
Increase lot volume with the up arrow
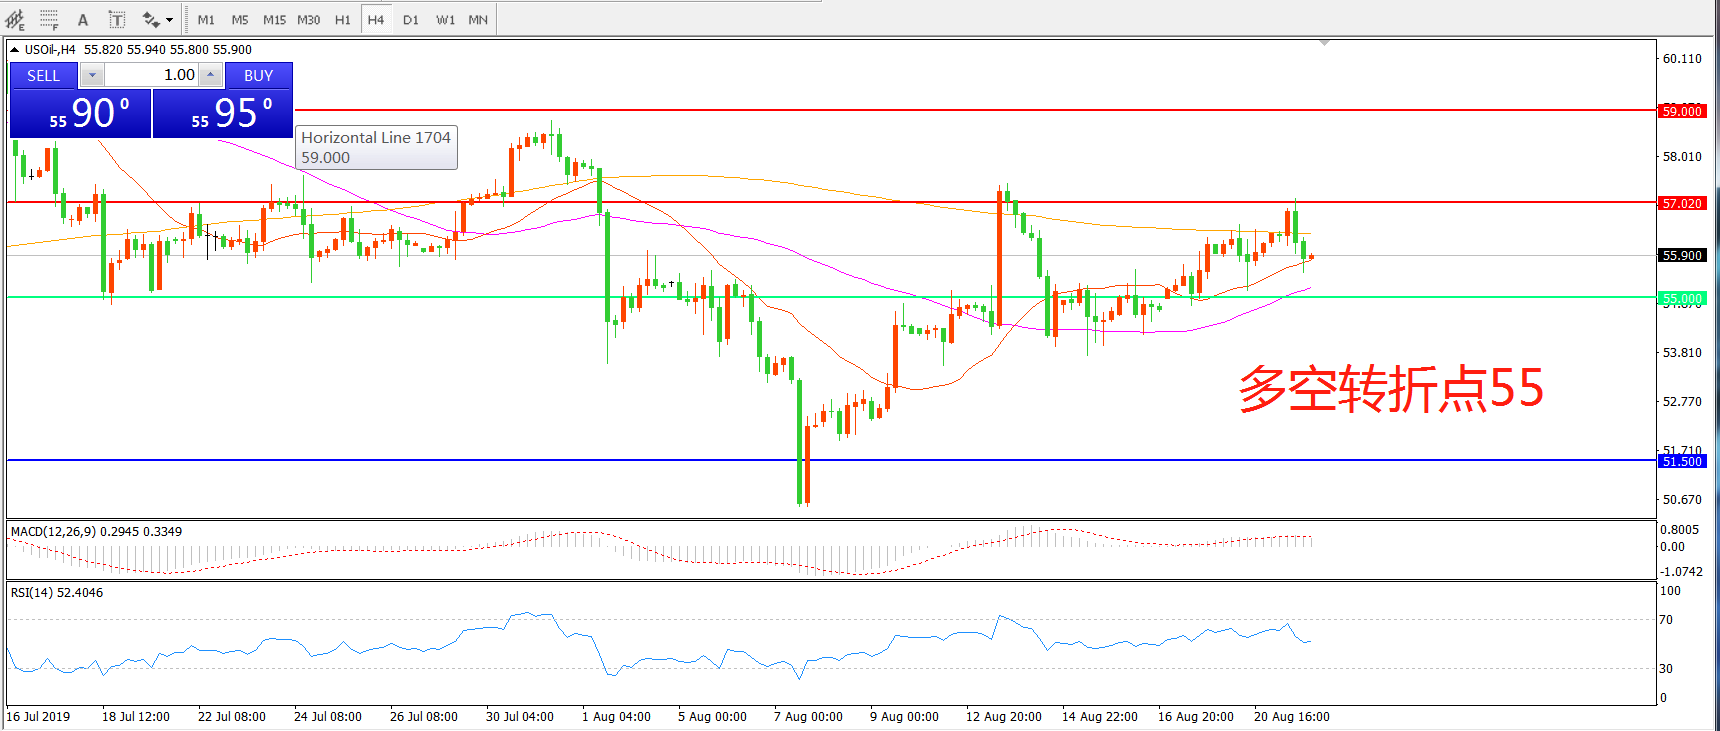(x=210, y=75)
